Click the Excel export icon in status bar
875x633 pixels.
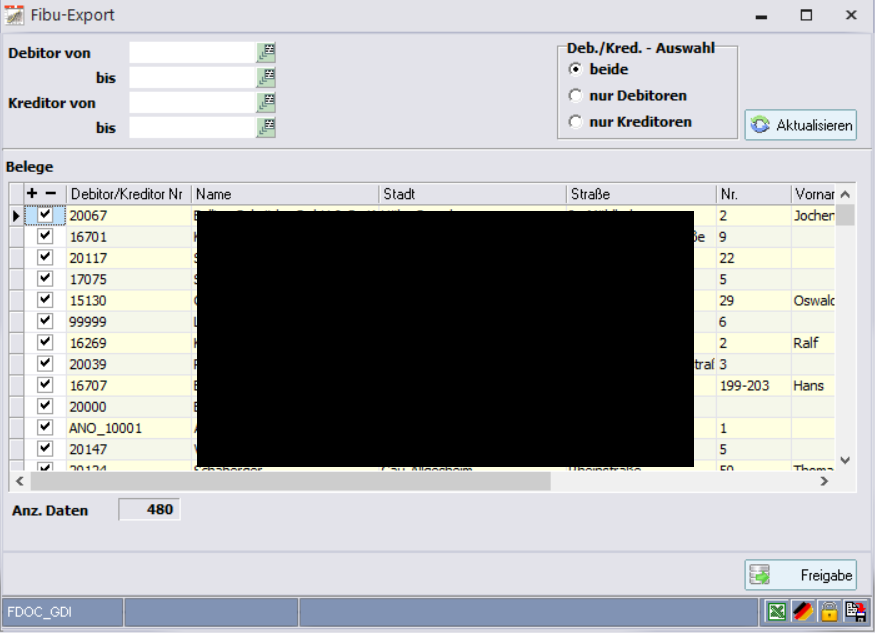pos(777,611)
